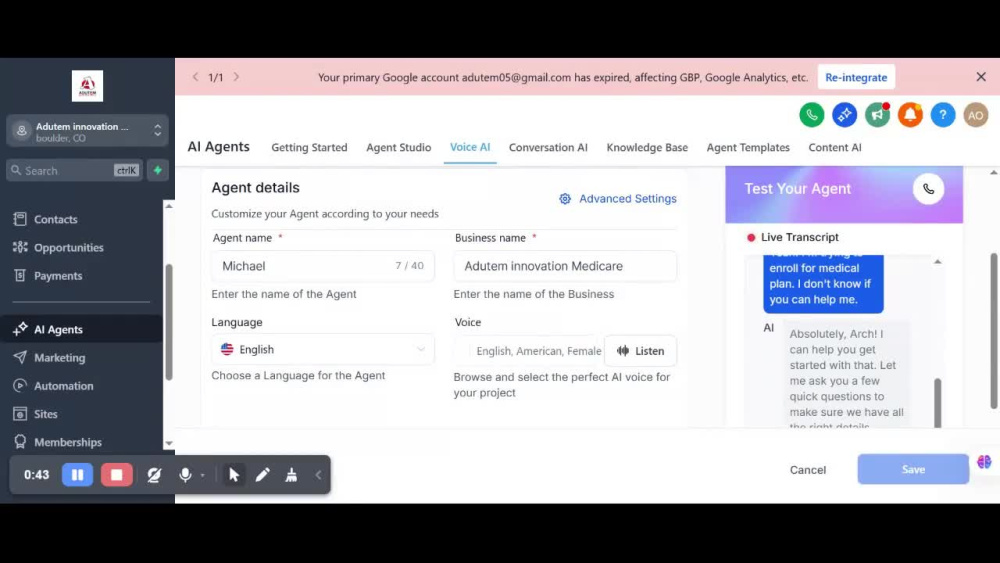
Task: Click the green phone dialer icon
Action: click(811, 115)
